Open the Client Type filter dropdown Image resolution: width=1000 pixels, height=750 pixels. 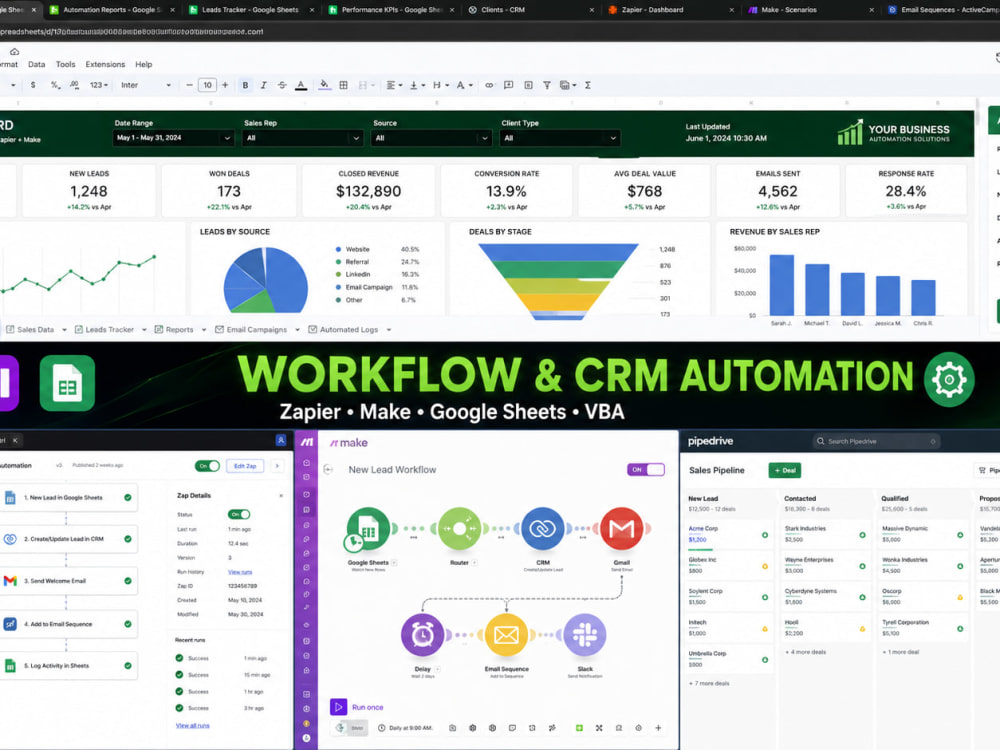point(560,138)
